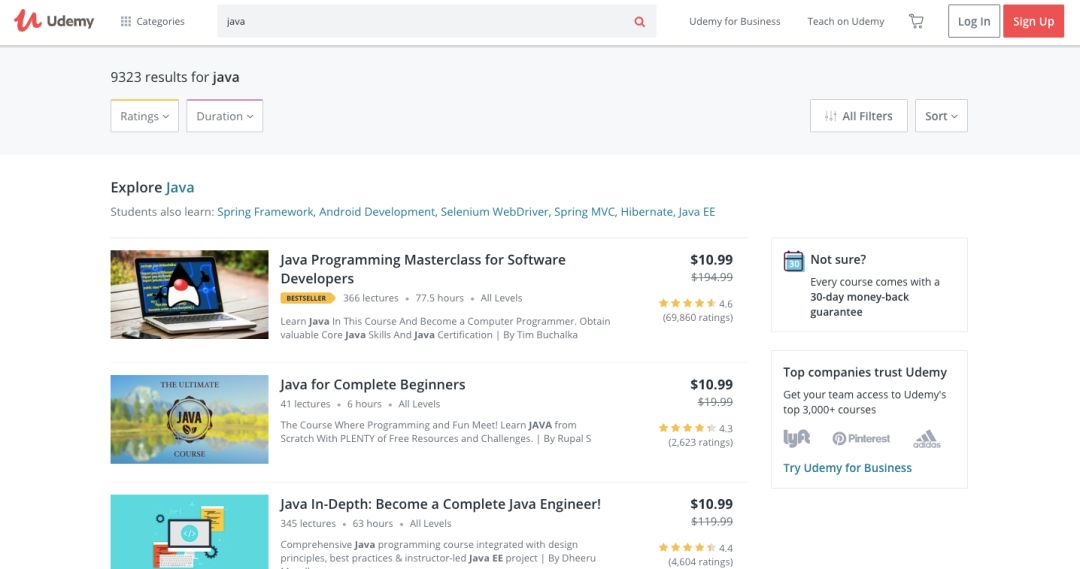The width and height of the screenshot is (1080, 569).
Task: Open the shopping cart
Action: [915, 21]
